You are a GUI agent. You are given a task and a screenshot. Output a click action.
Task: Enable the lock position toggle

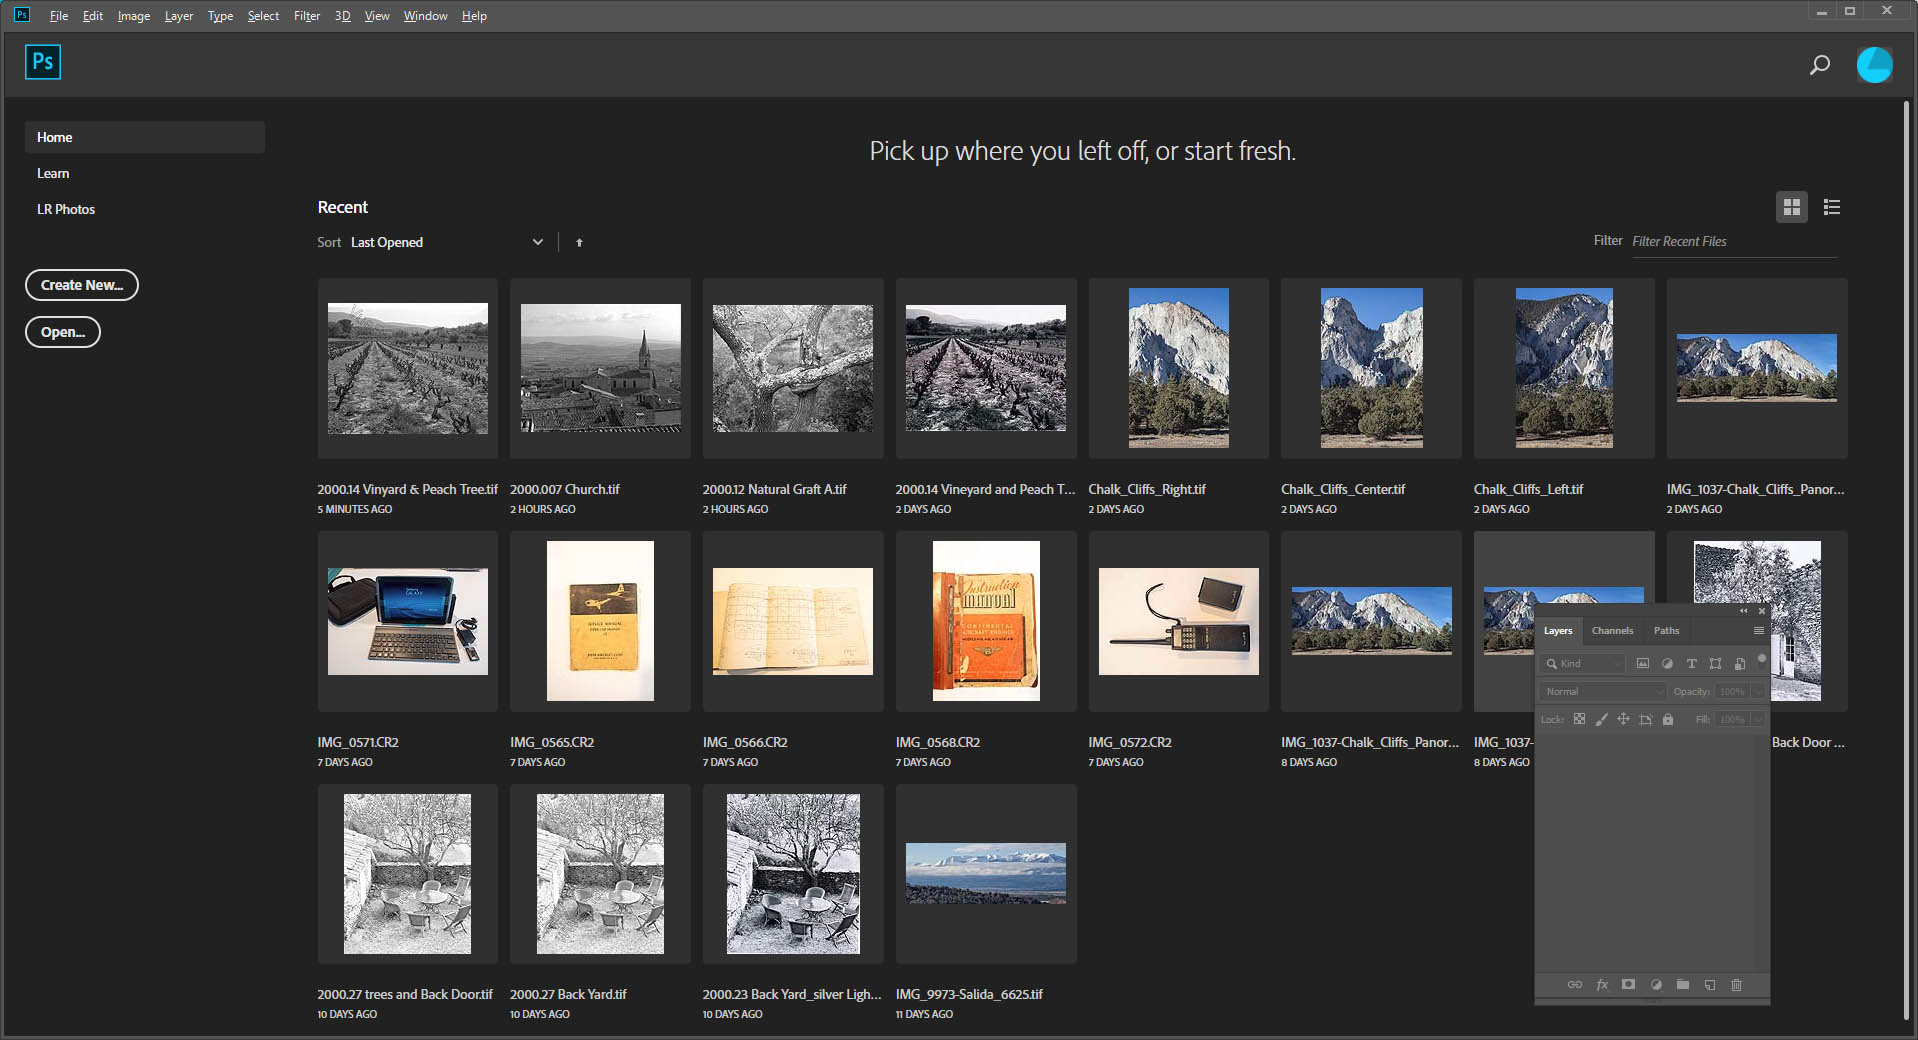(1623, 719)
